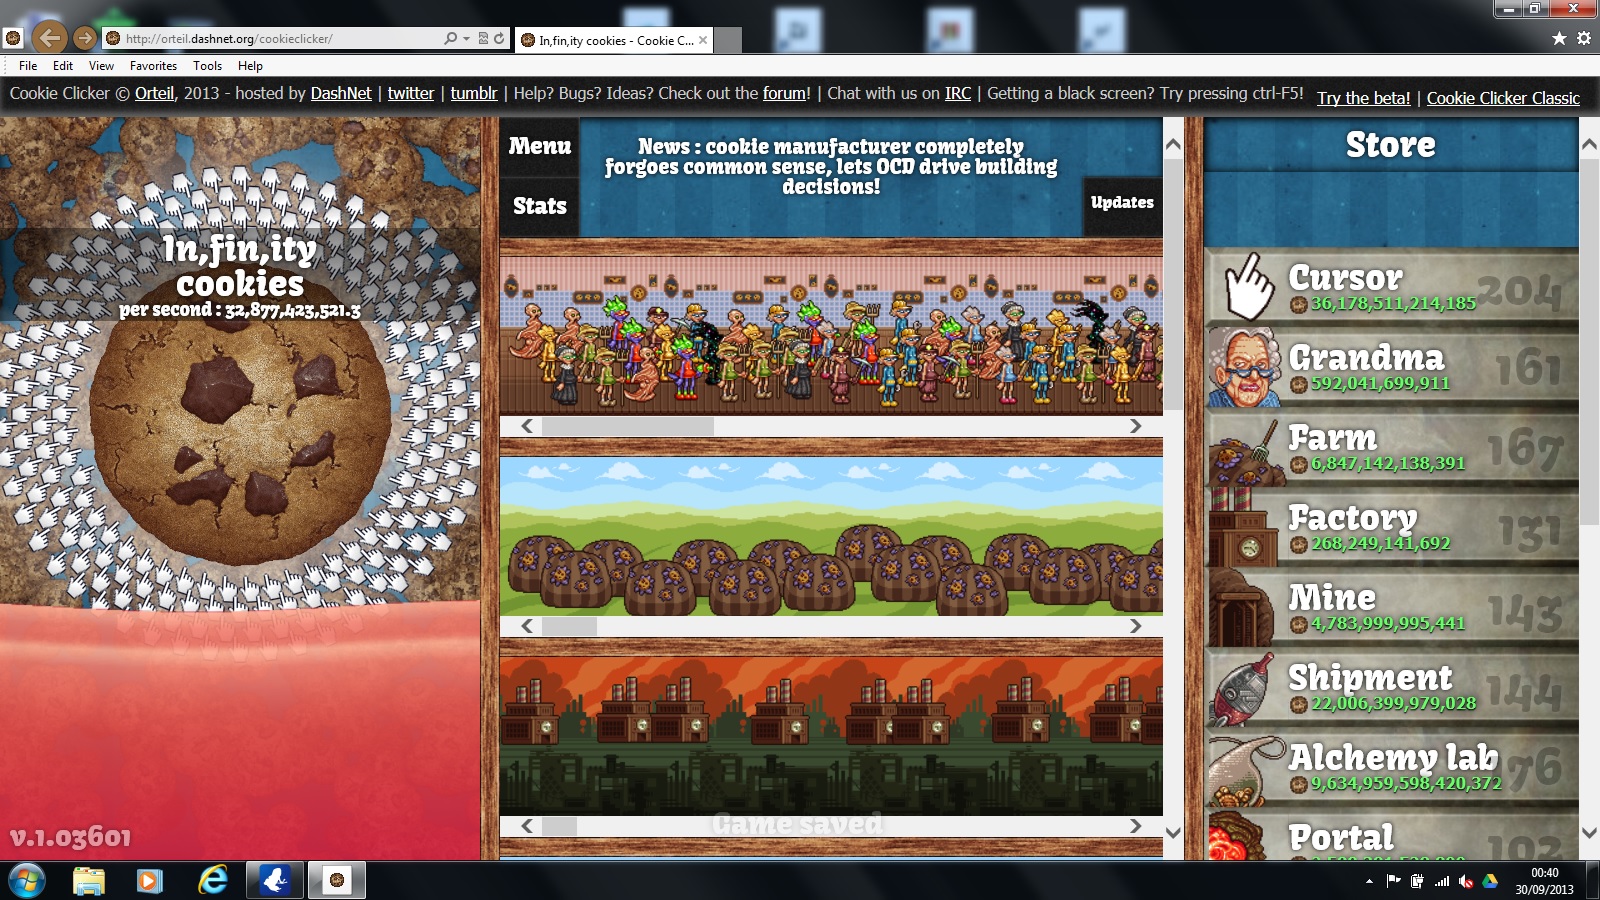This screenshot has width=1600, height=900.
Task: Open the game Menu
Action: tap(540, 146)
